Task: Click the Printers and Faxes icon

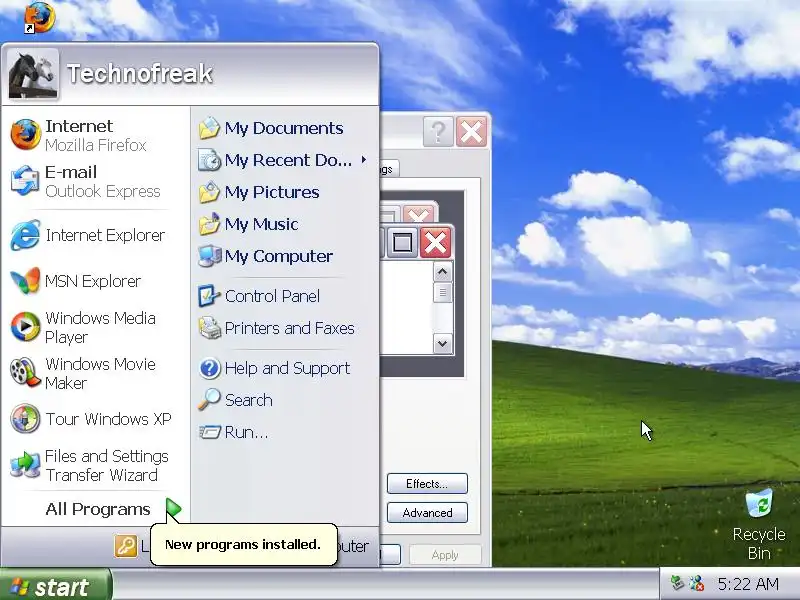Action: click(209, 328)
